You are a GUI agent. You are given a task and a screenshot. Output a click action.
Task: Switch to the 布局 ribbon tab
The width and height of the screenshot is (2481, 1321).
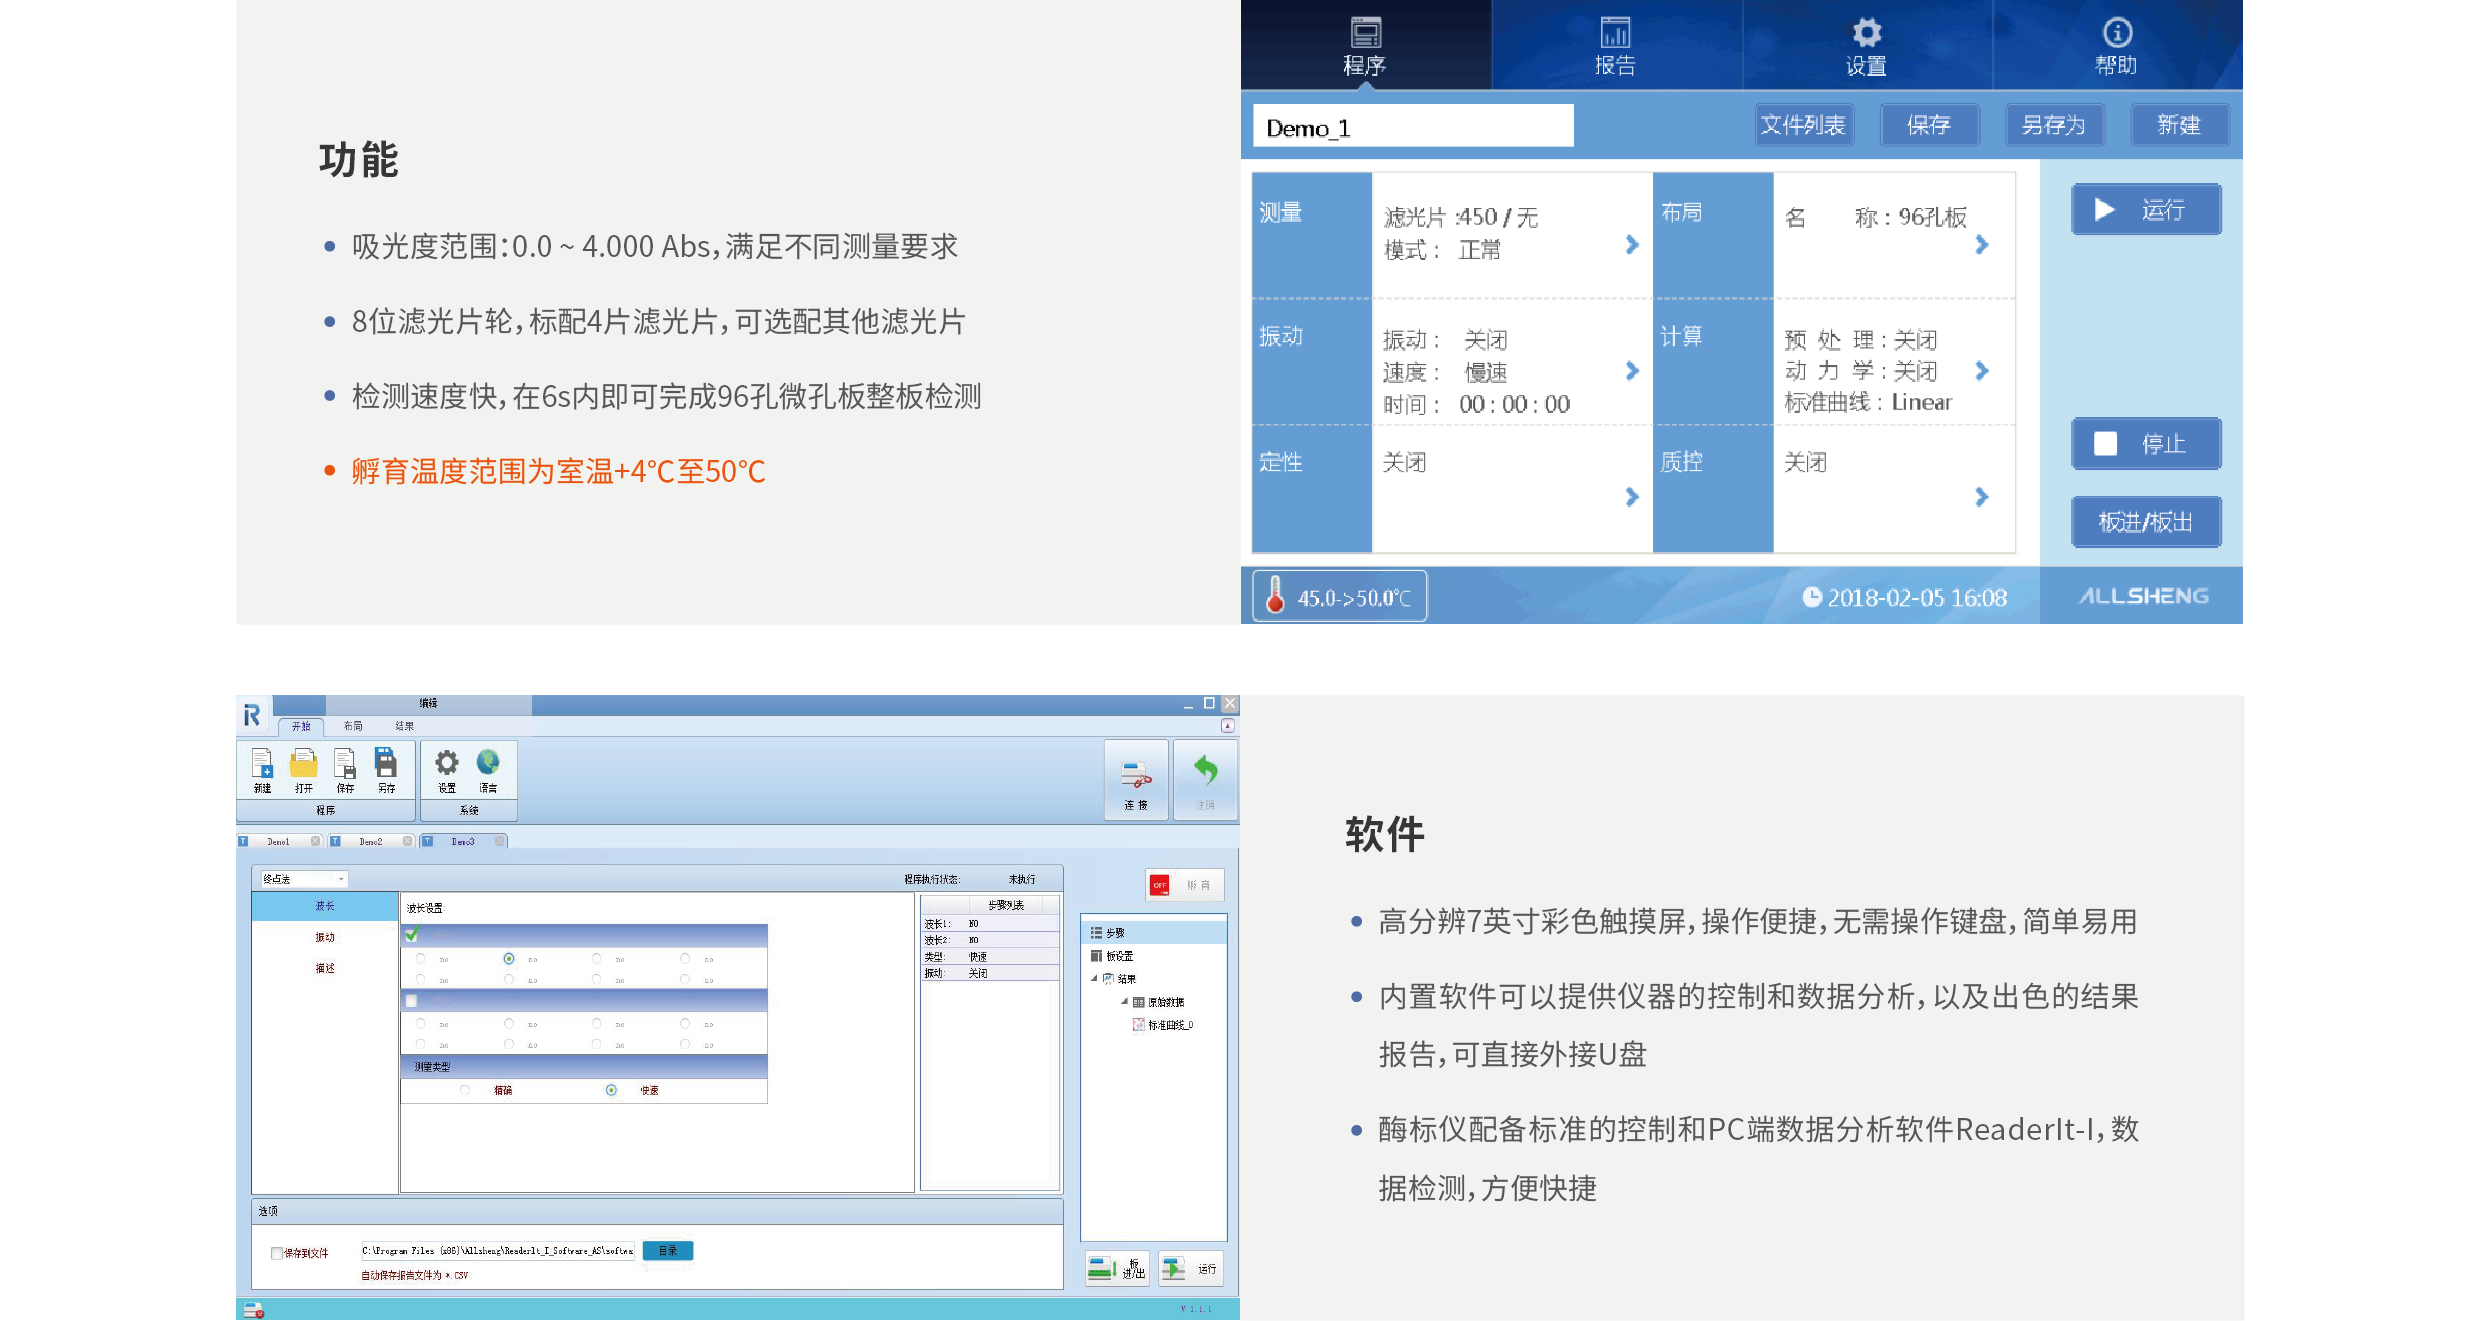[353, 726]
